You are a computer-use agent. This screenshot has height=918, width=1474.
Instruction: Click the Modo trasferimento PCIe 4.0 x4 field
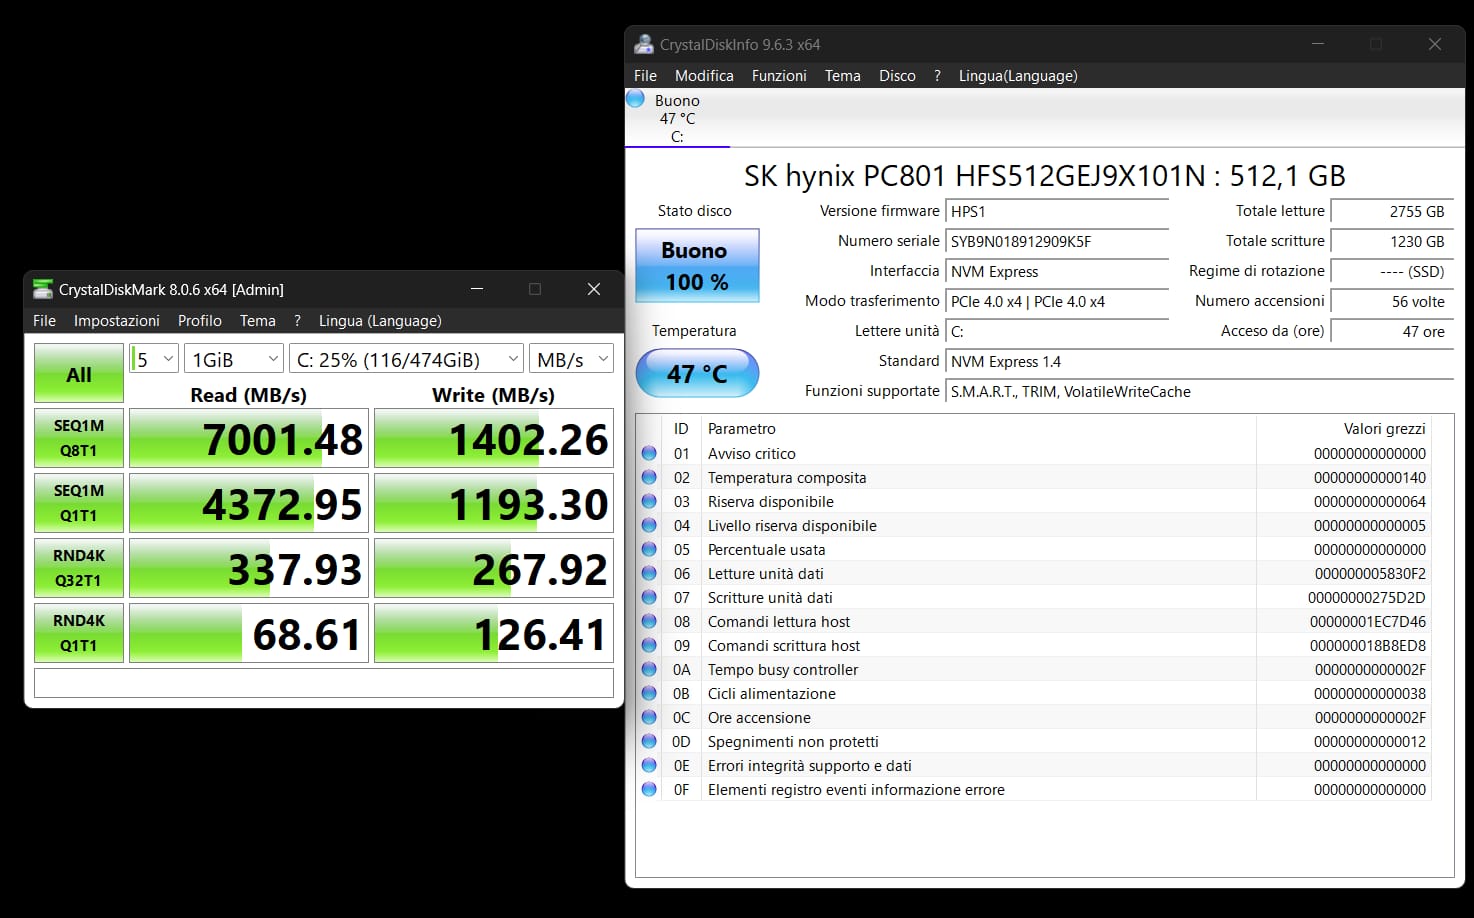pyautogui.click(x=1057, y=301)
